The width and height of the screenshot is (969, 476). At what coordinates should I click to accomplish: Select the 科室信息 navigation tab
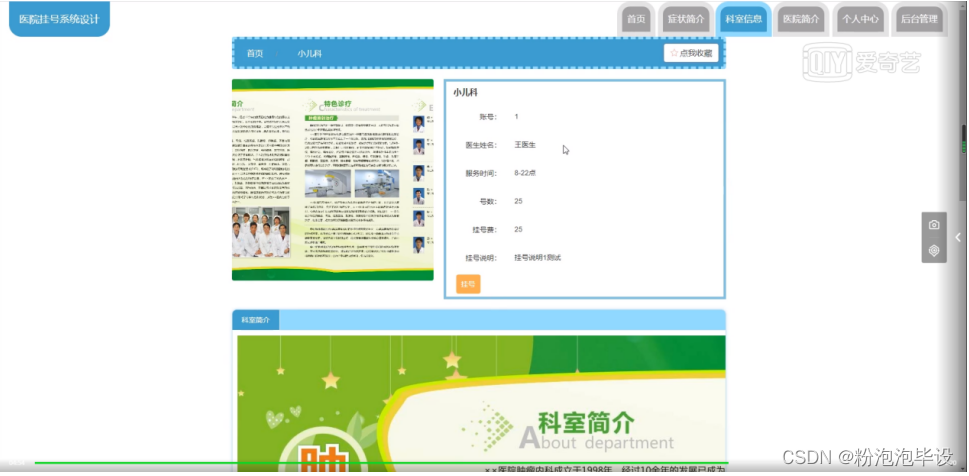743,19
